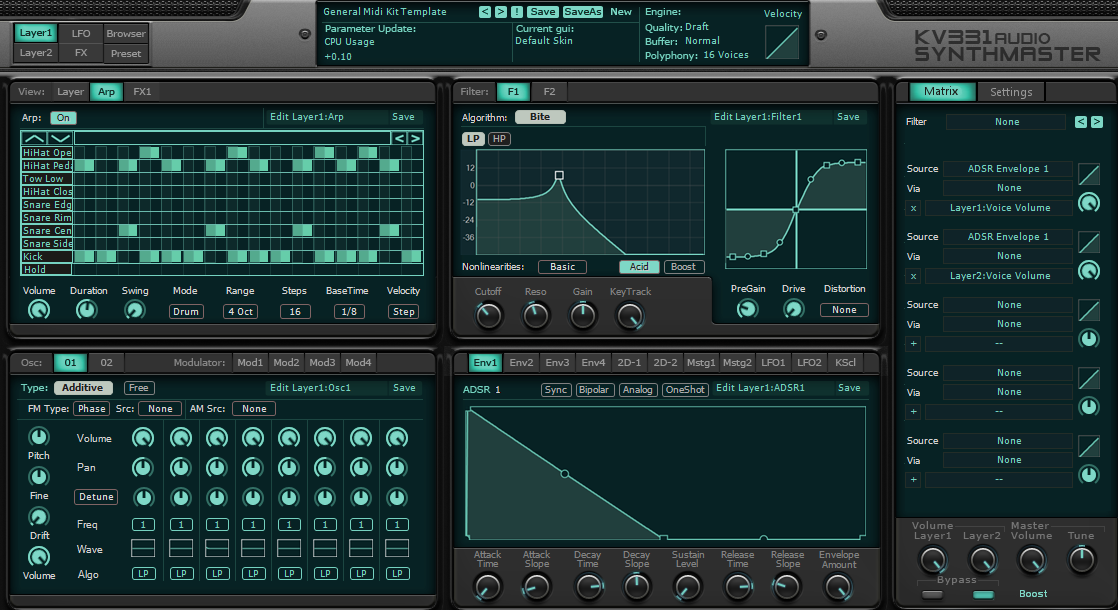The height and width of the screenshot is (610, 1118).
Task: Click the SaveAs button
Action: (583, 11)
